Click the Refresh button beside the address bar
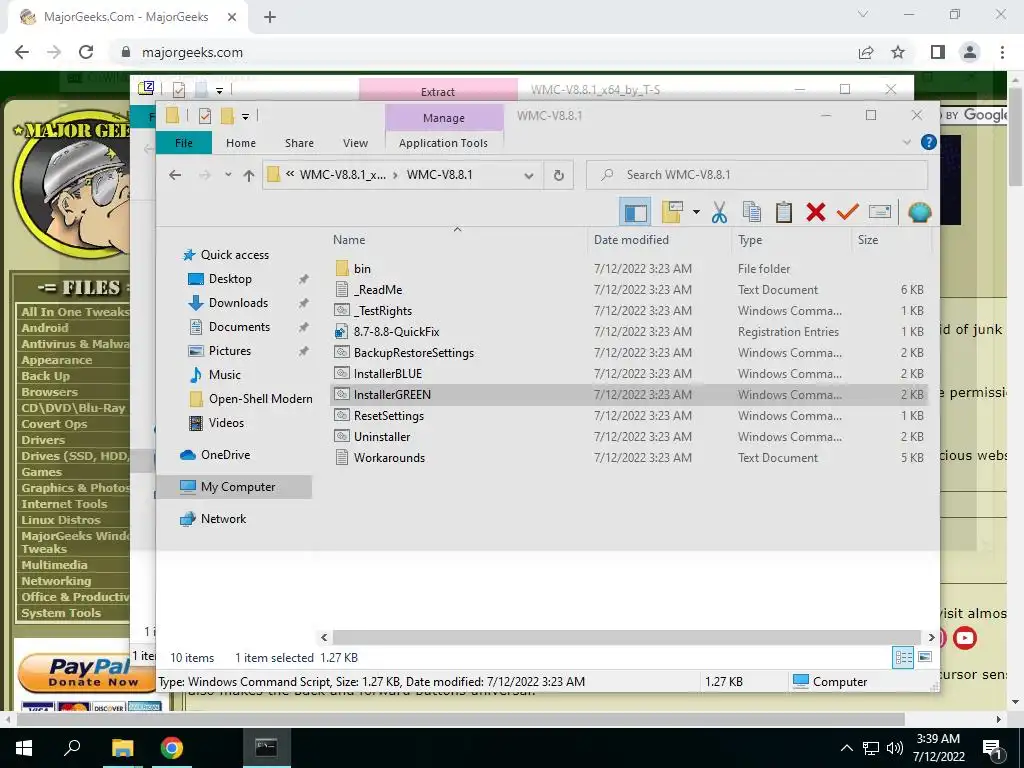The image size is (1024, 768). click(558, 175)
